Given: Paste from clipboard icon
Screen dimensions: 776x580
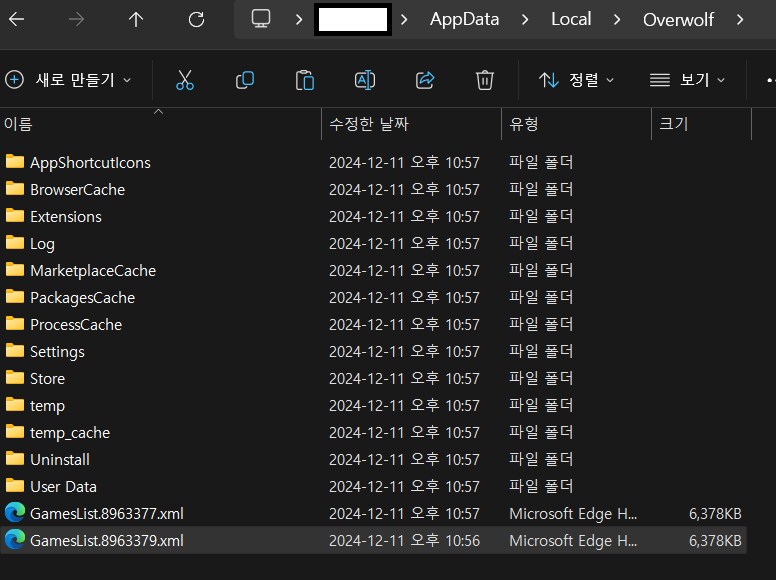Looking at the screenshot, I should [x=305, y=80].
